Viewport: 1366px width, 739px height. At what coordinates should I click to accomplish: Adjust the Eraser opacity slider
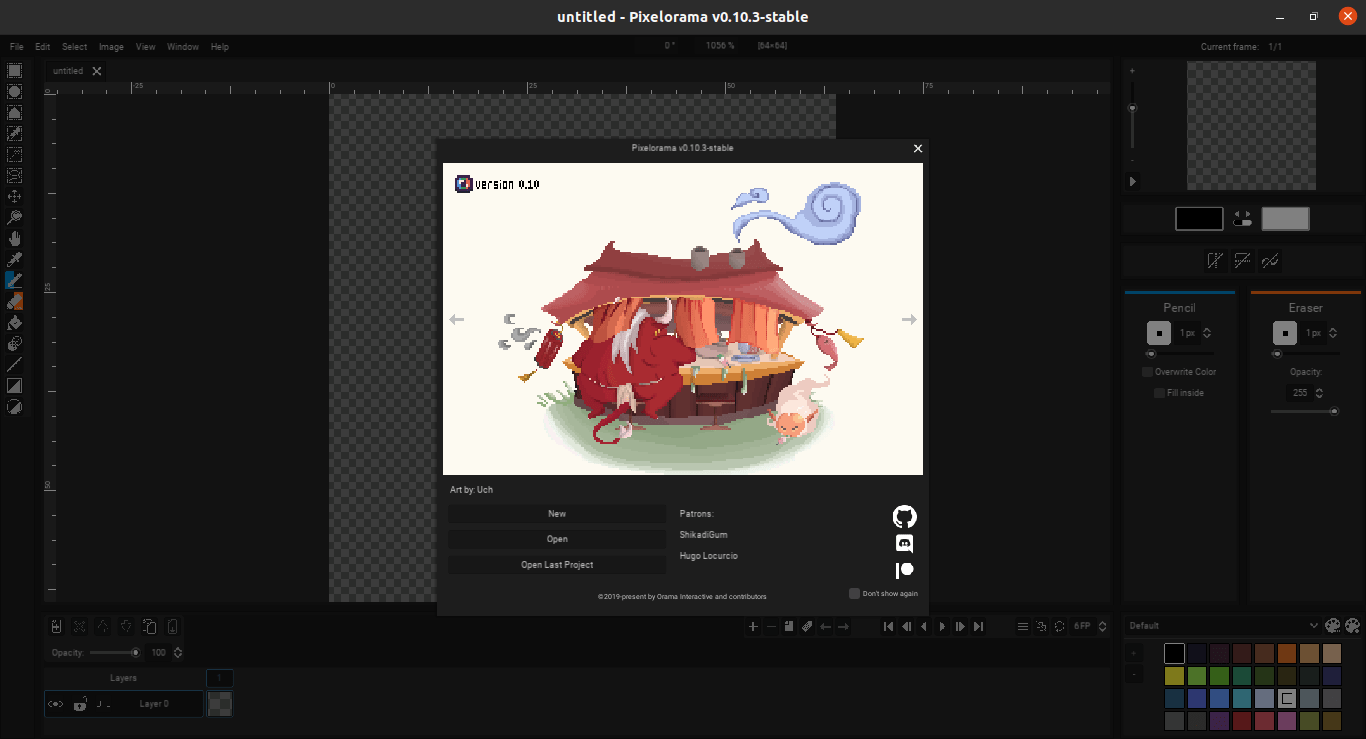click(1305, 411)
